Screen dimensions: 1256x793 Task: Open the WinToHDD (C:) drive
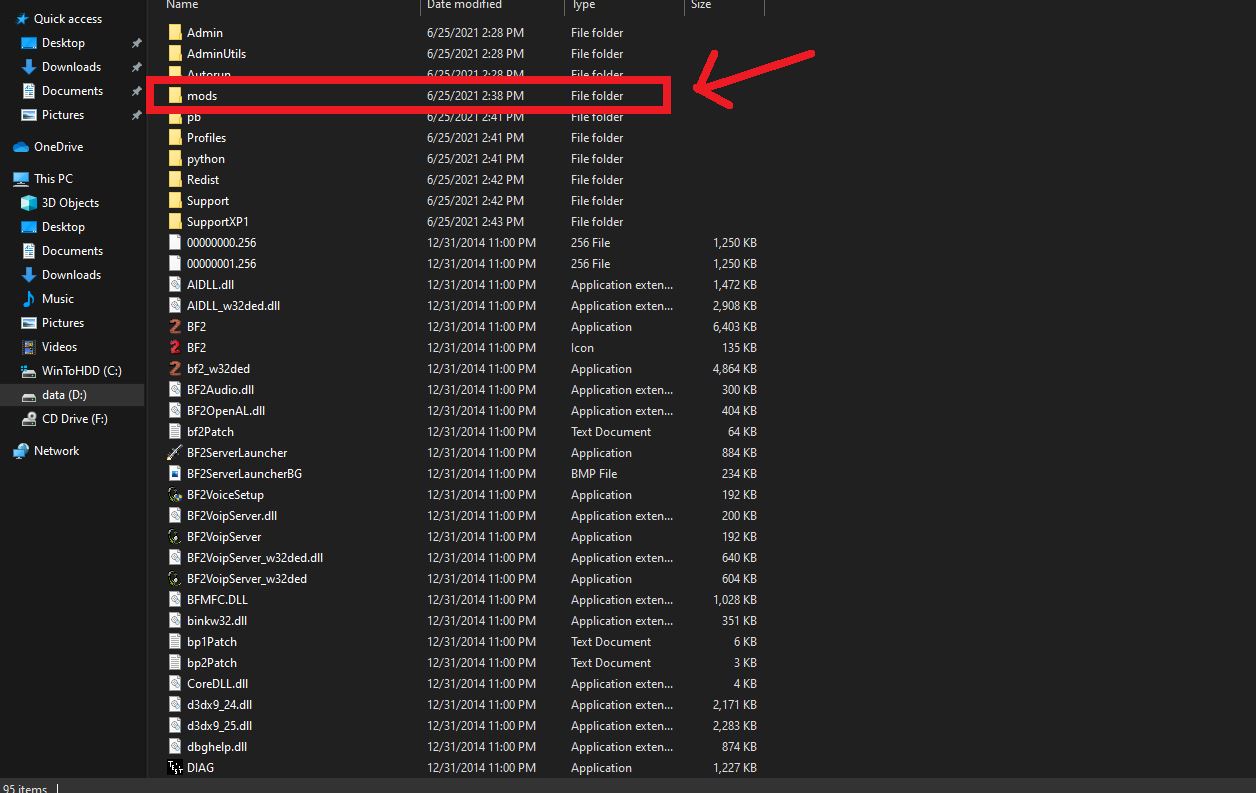click(x=81, y=371)
